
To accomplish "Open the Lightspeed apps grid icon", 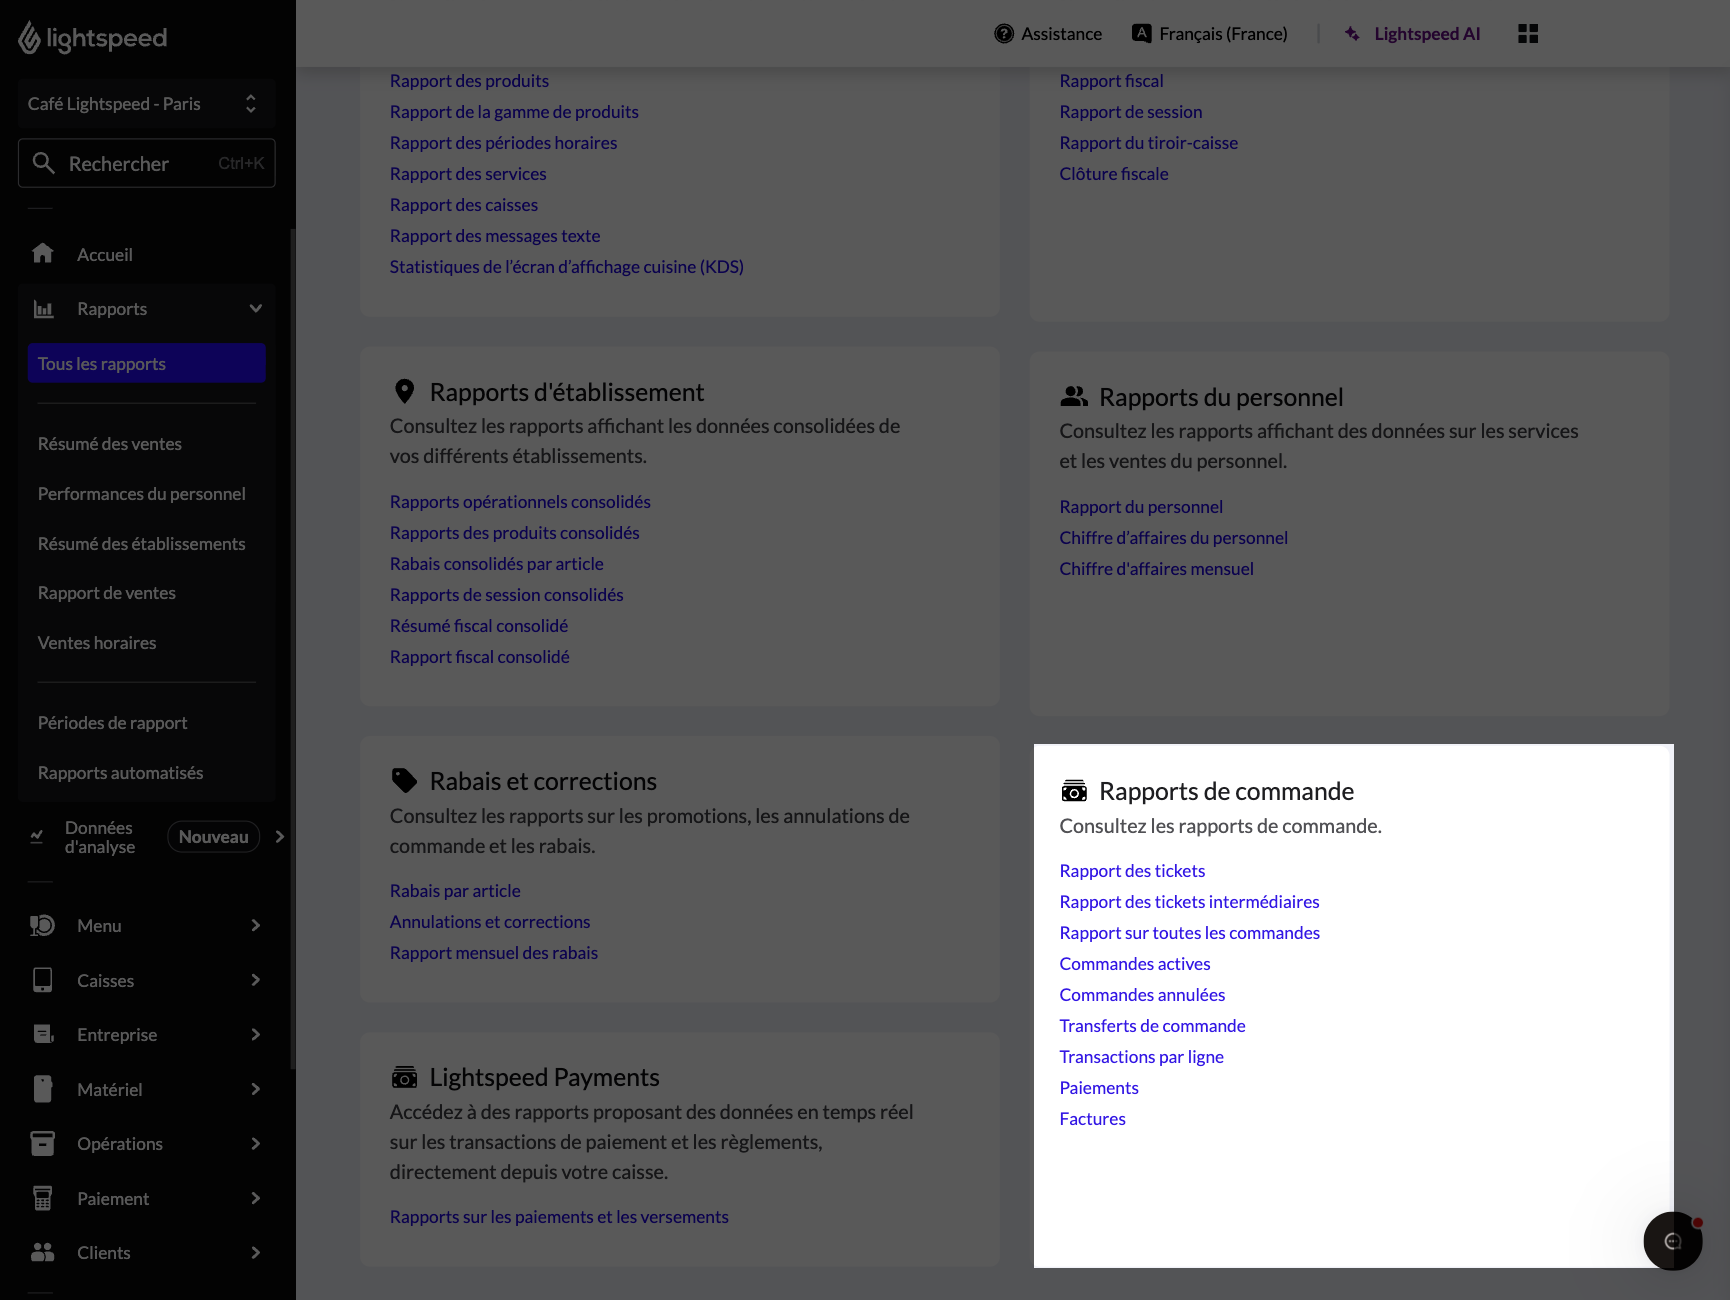I will 1527,33.
